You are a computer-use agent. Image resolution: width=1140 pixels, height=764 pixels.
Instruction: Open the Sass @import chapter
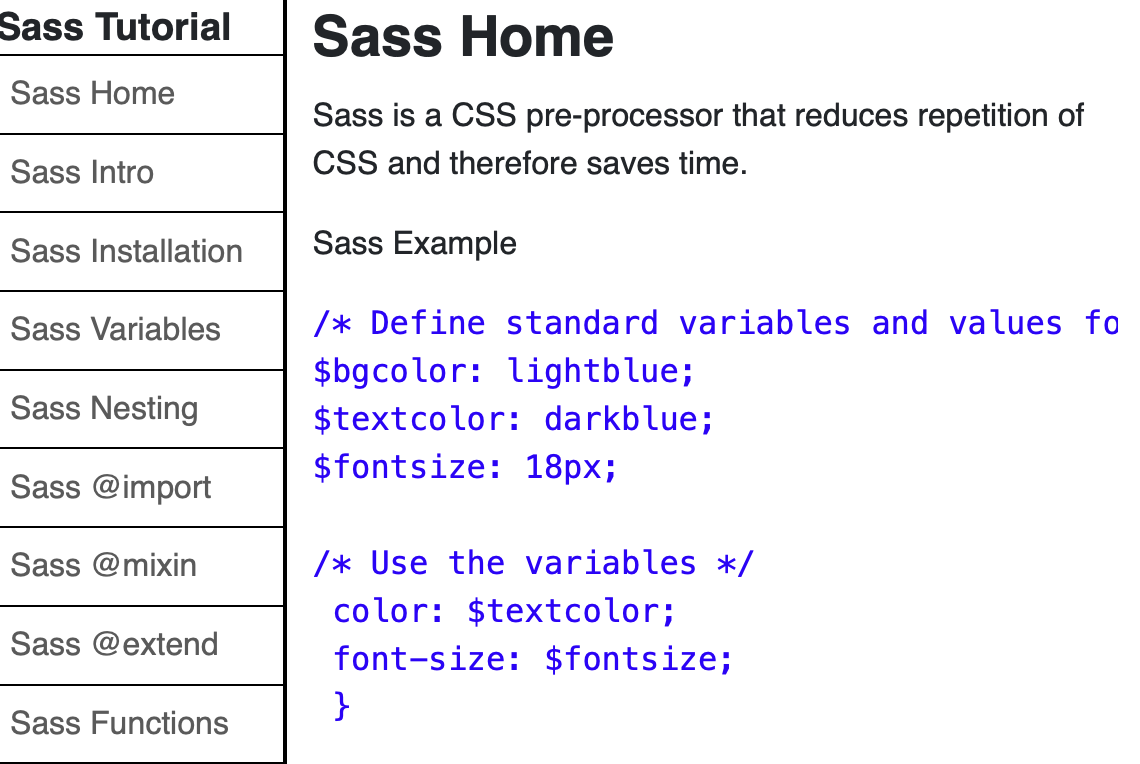[111, 488]
